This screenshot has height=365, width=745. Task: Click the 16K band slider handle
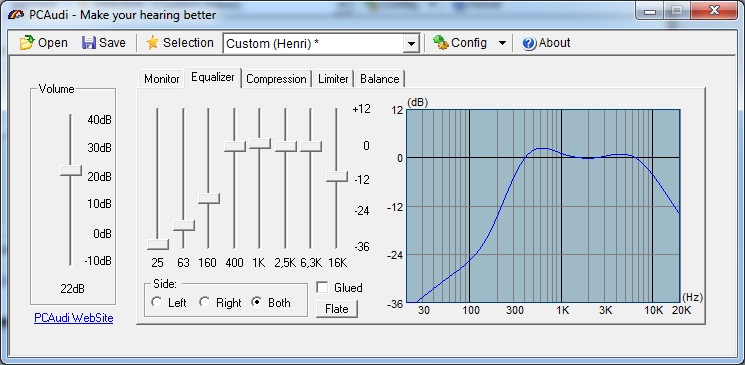[337, 176]
